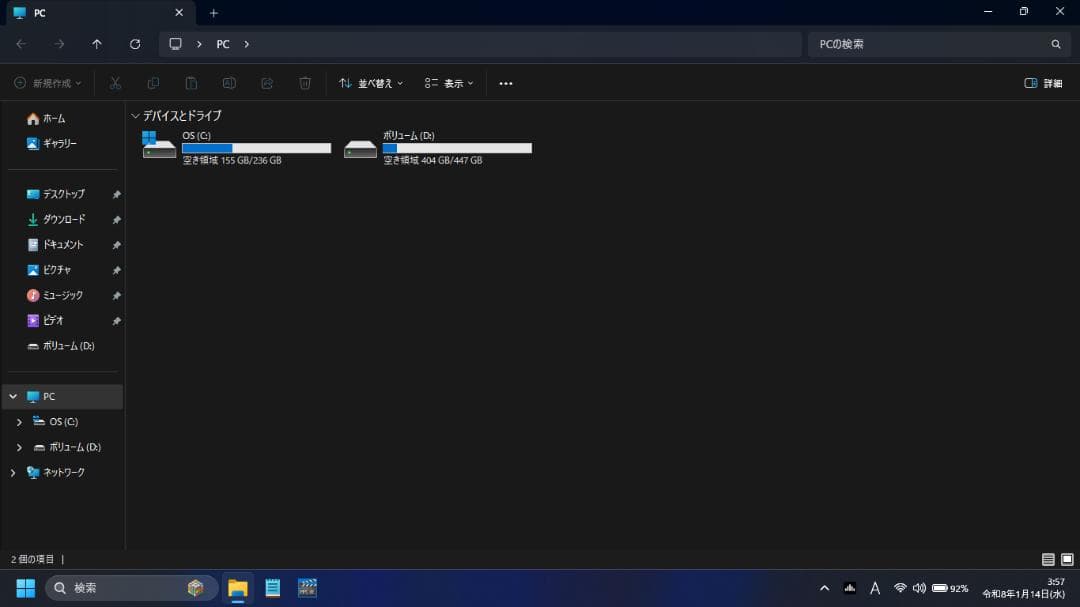Click the Delete (trash) icon

(x=305, y=83)
